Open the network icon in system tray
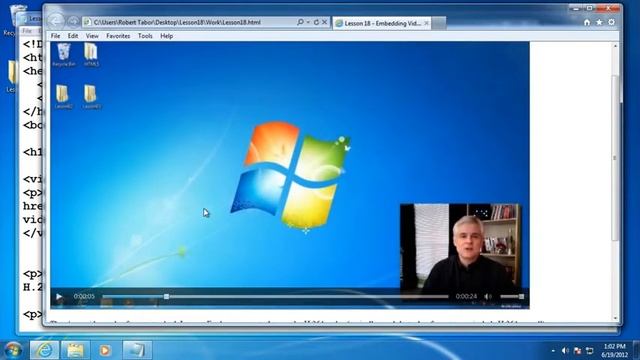This screenshot has height=360, width=640. pyautogui.click(x=590, y=350)
